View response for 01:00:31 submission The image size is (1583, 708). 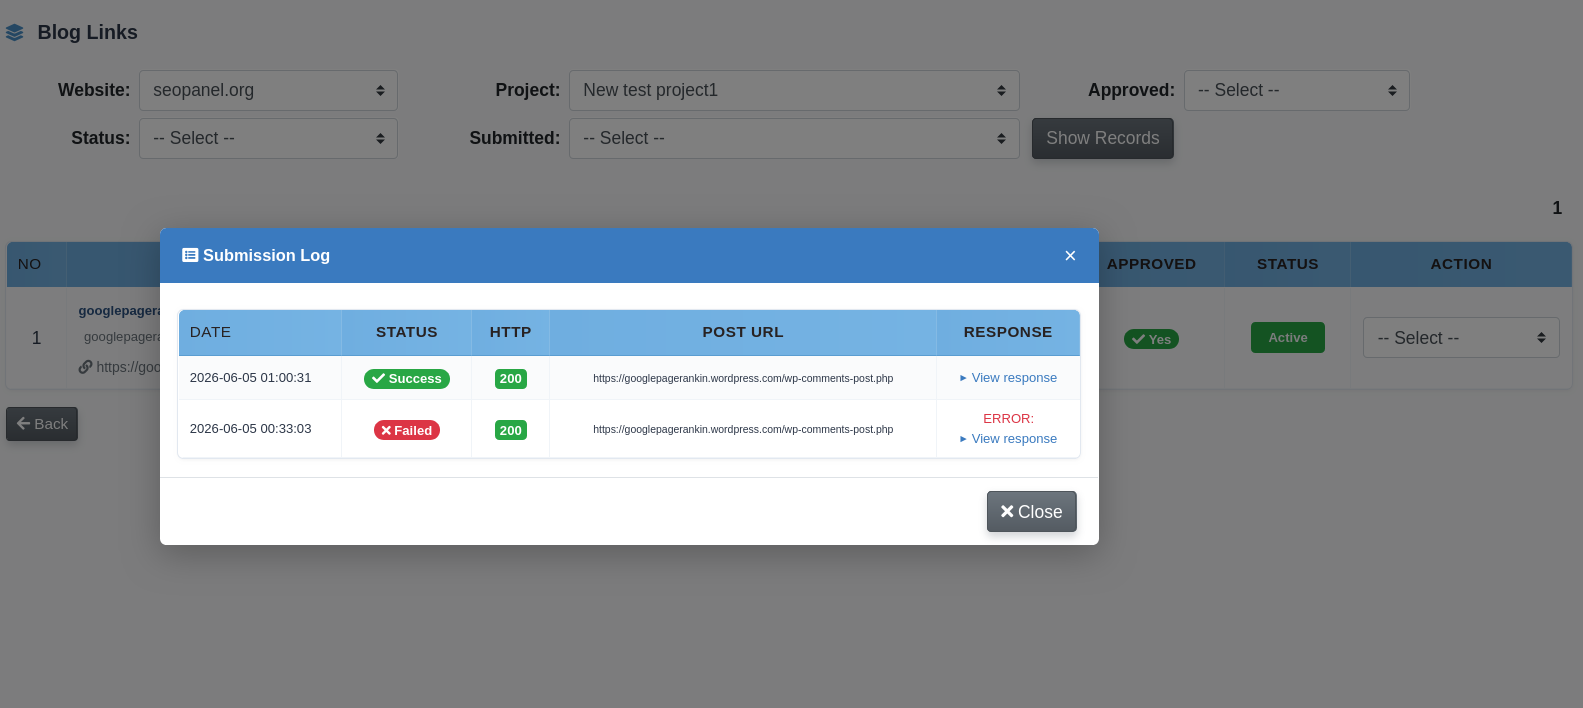click(1008, 378)
